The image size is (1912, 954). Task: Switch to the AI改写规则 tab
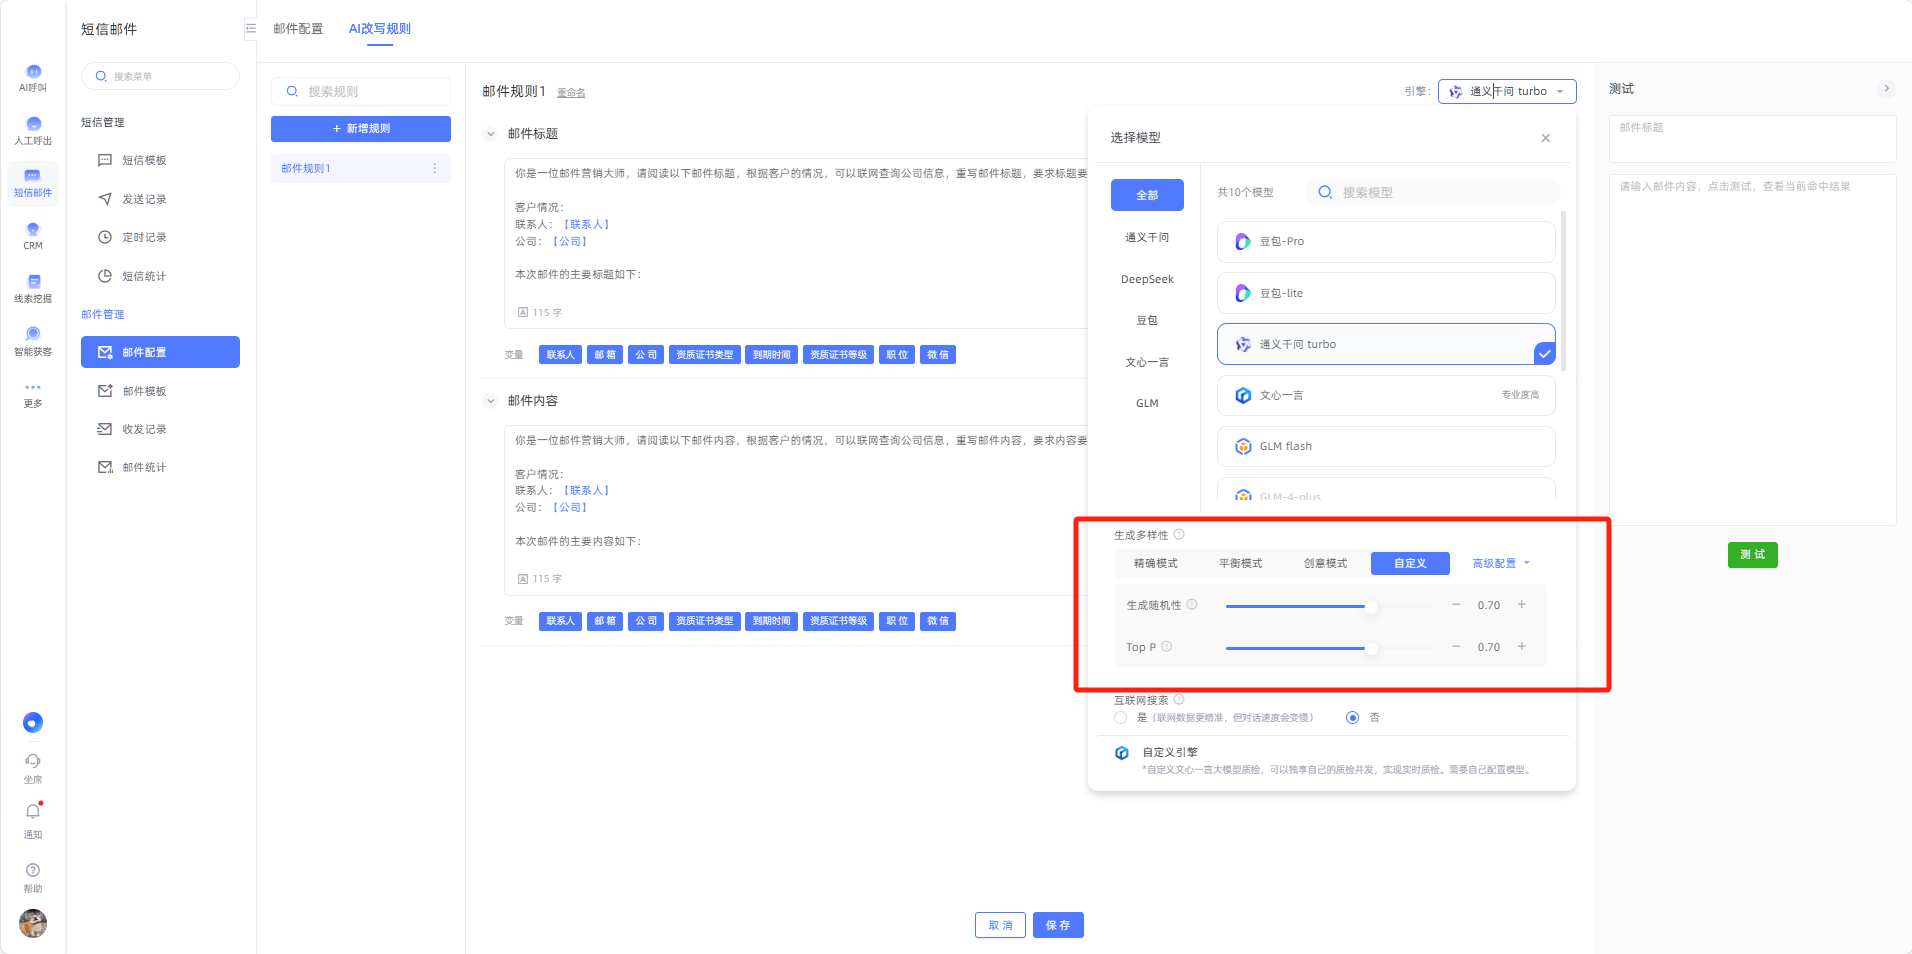pos(380,29)
